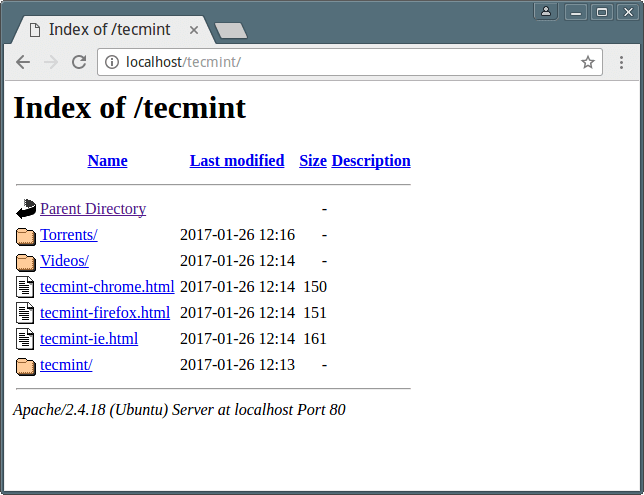Click the browser back arrow
Image resolution: width=644 pixels, height=495 pixels.
tap(23, 62)
